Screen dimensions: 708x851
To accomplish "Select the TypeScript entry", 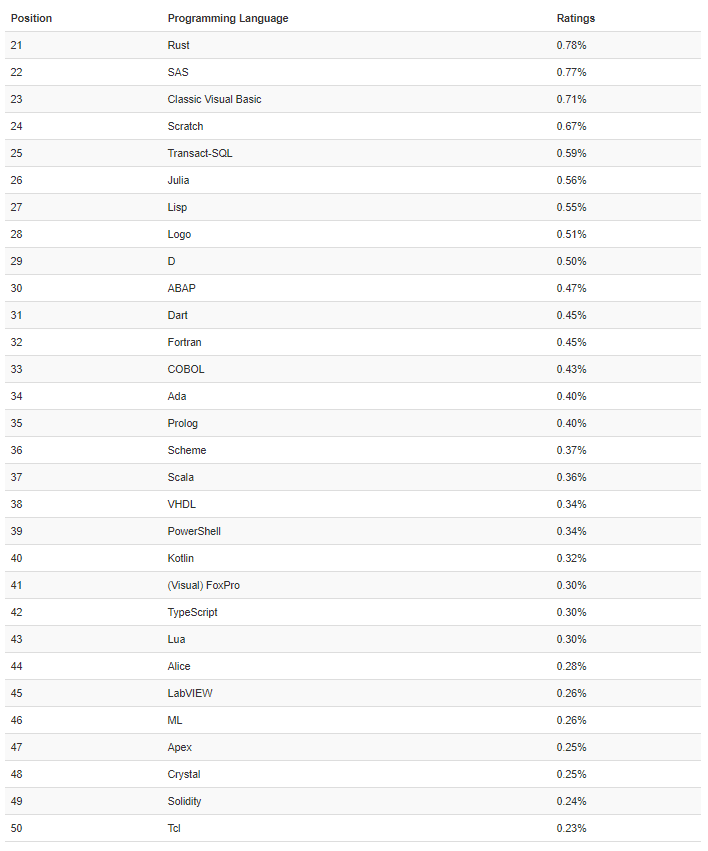I will tap(192, 612).
